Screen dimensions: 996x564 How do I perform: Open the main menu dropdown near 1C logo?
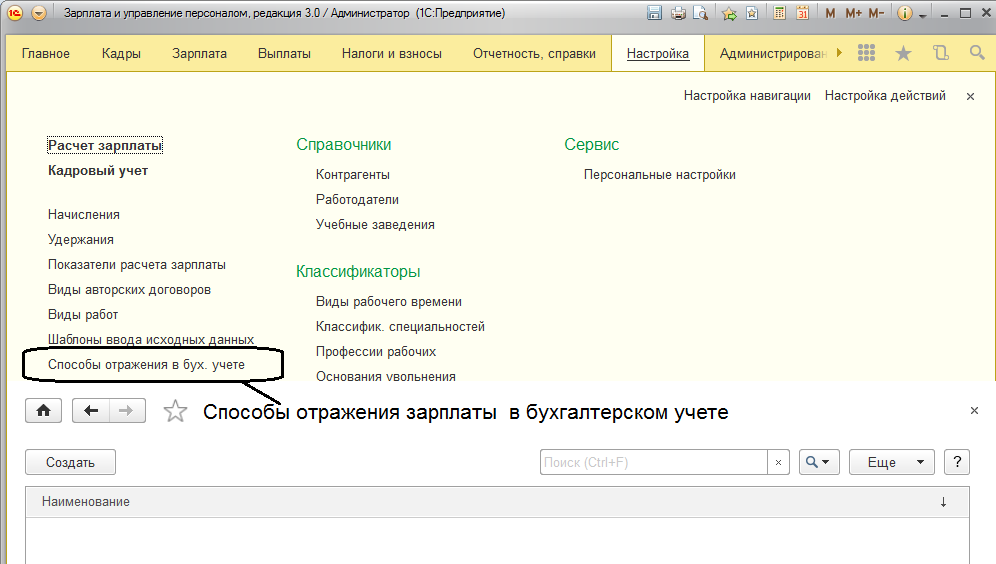click(38, 14)
